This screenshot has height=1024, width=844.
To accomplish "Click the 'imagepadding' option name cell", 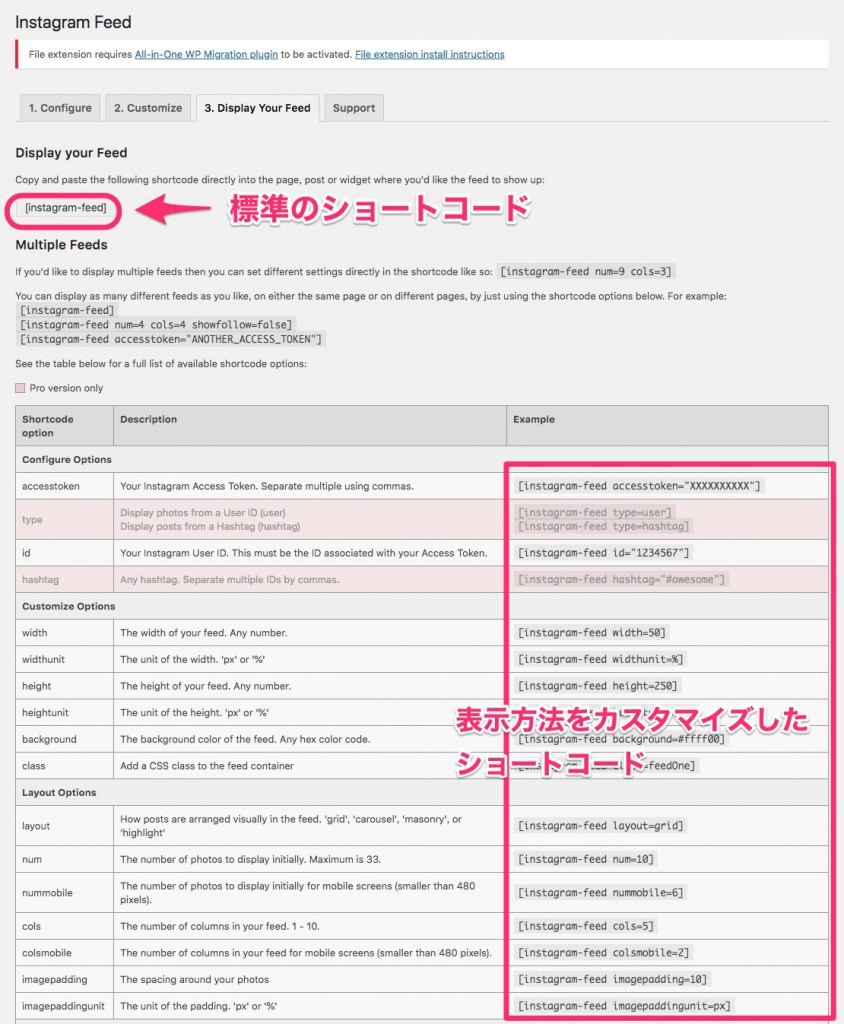I will (65, 980).
